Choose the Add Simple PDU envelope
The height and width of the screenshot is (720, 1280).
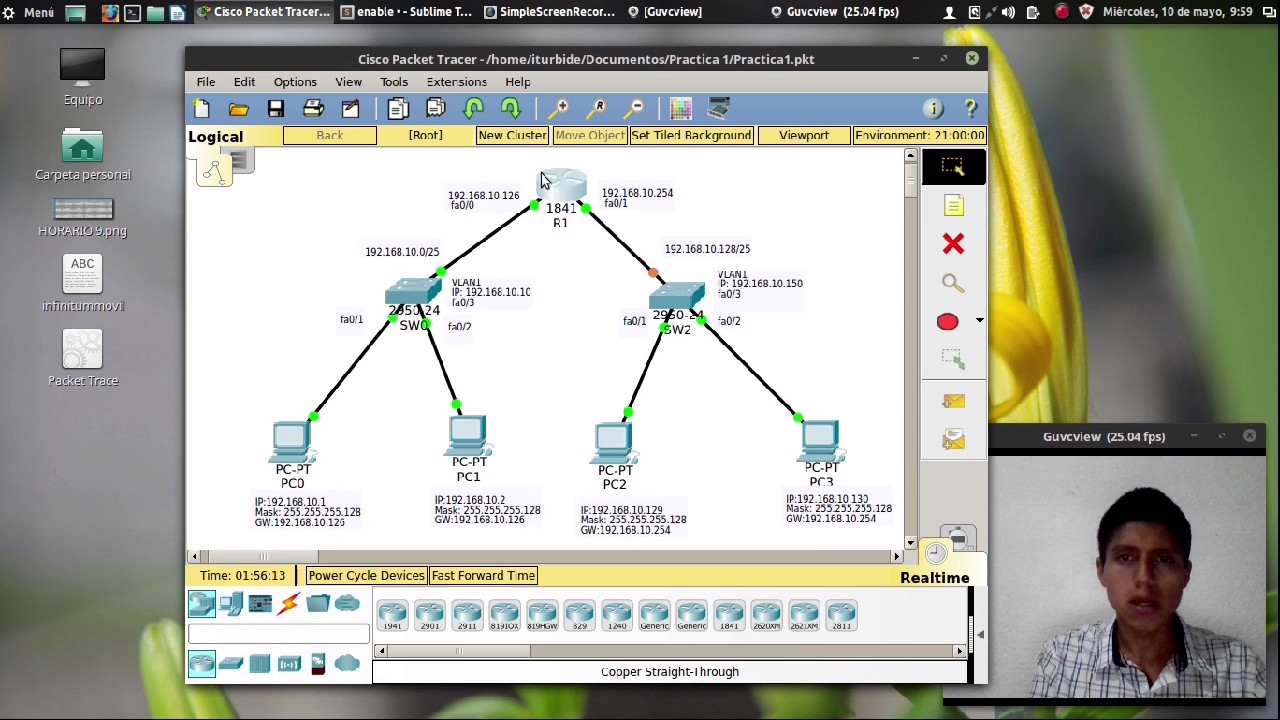coord(953,401)
